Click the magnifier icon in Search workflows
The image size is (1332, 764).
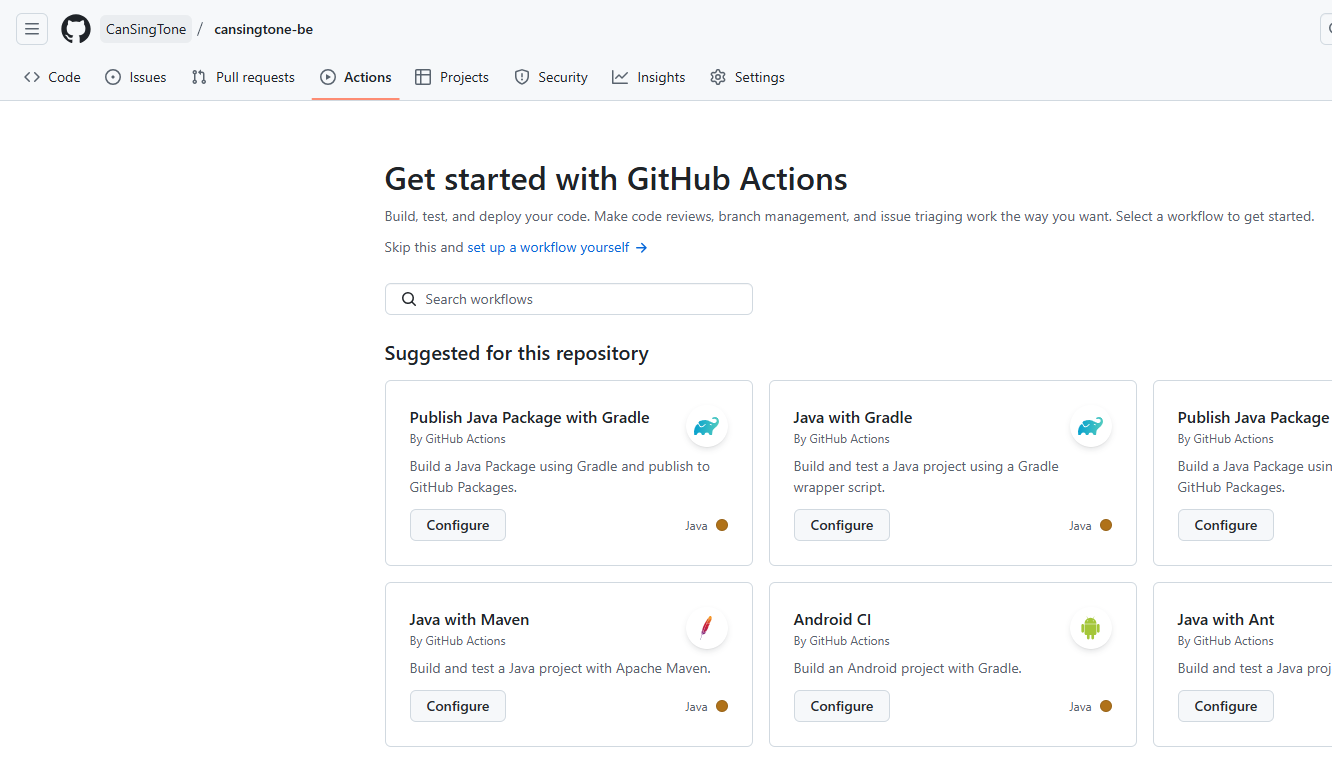coord(409,299)
